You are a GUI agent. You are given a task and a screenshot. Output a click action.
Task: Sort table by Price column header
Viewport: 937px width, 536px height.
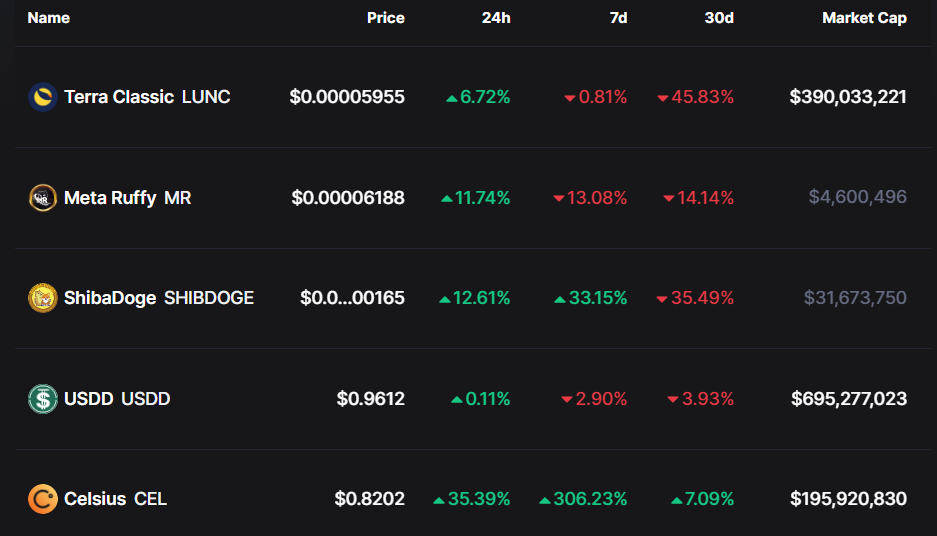click(x=385, y=18)
